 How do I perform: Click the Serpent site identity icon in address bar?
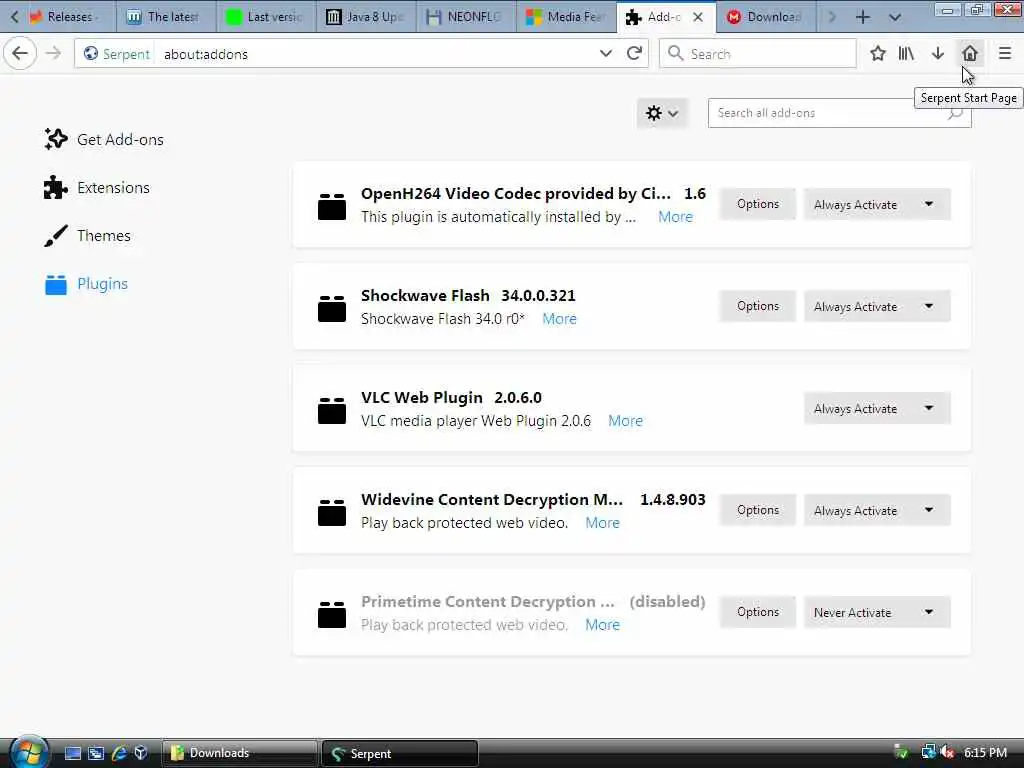pos(91,54)
